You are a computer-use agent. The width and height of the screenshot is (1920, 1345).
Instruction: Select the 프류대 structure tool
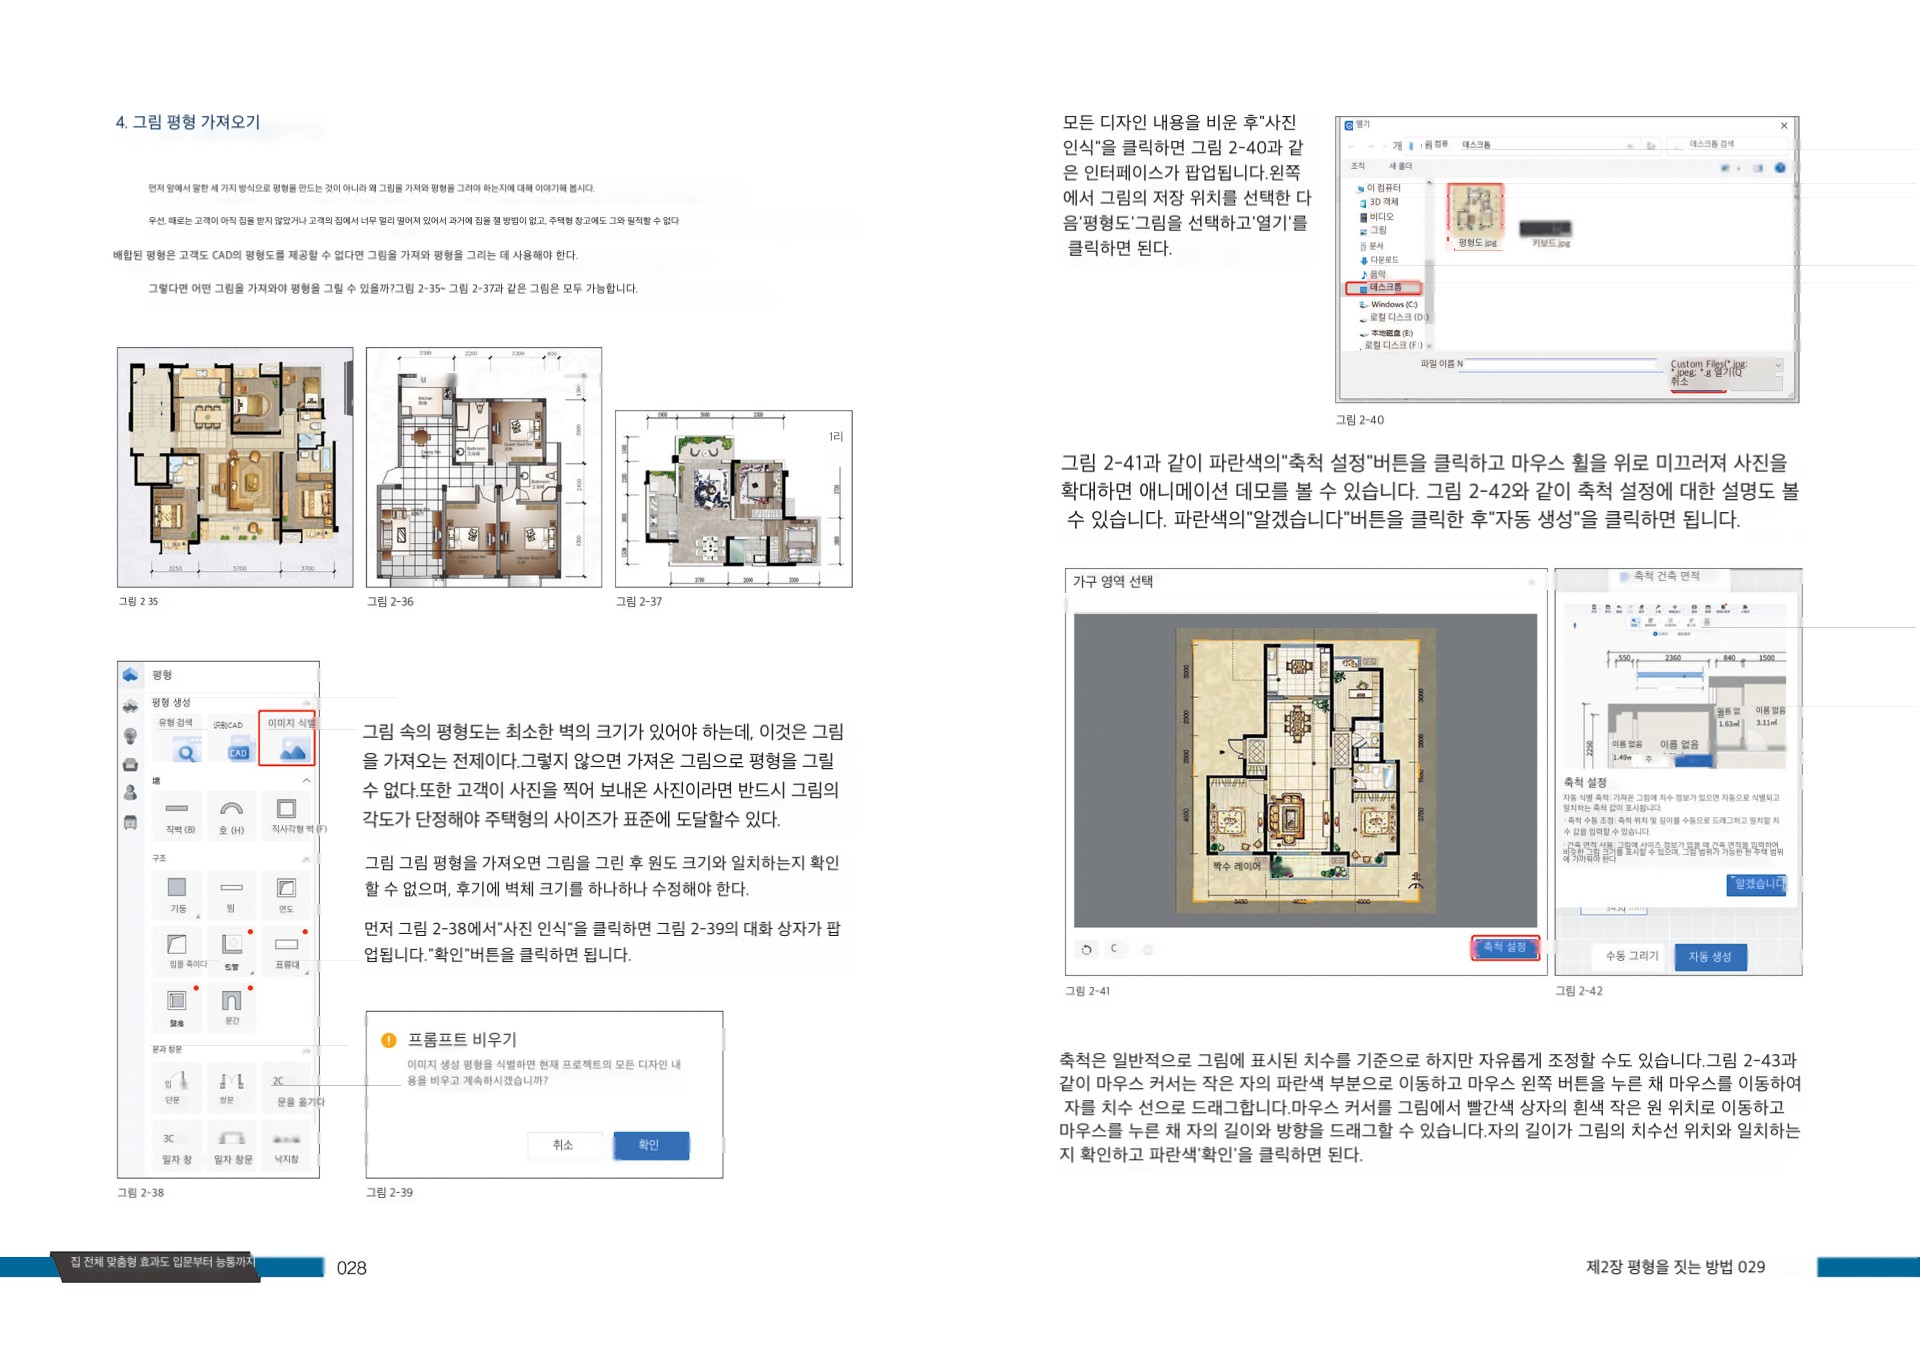287,951
